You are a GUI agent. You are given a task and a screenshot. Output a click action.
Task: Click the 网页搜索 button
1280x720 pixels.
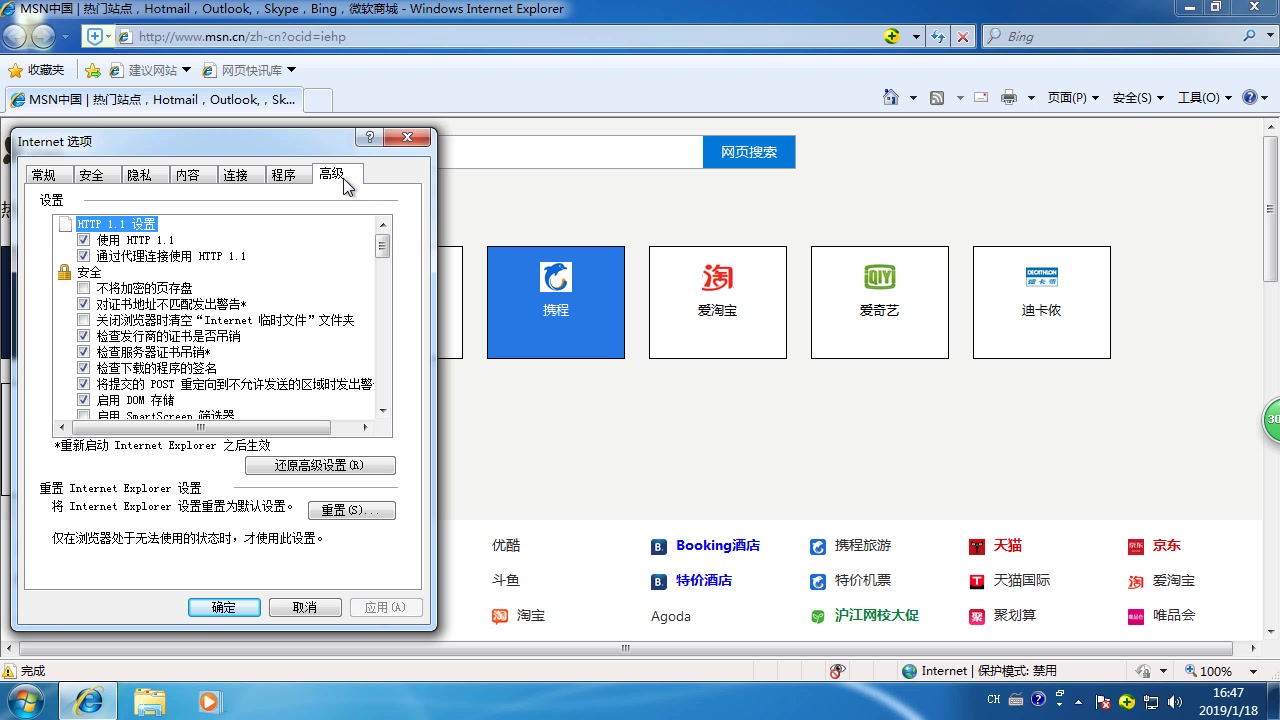tap(749, 152)
